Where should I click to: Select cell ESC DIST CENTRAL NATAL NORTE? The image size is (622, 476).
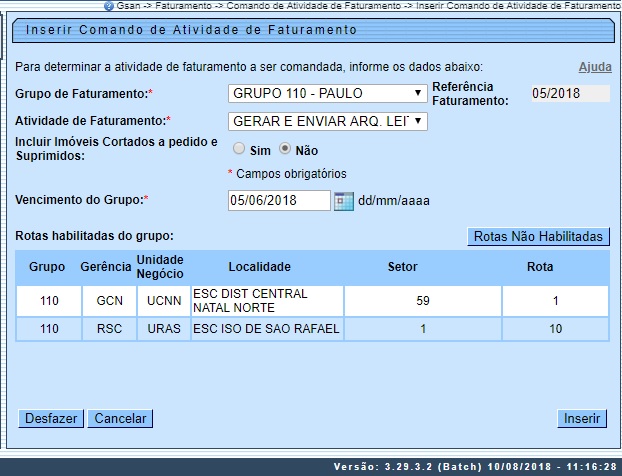[x=267, y=301]
